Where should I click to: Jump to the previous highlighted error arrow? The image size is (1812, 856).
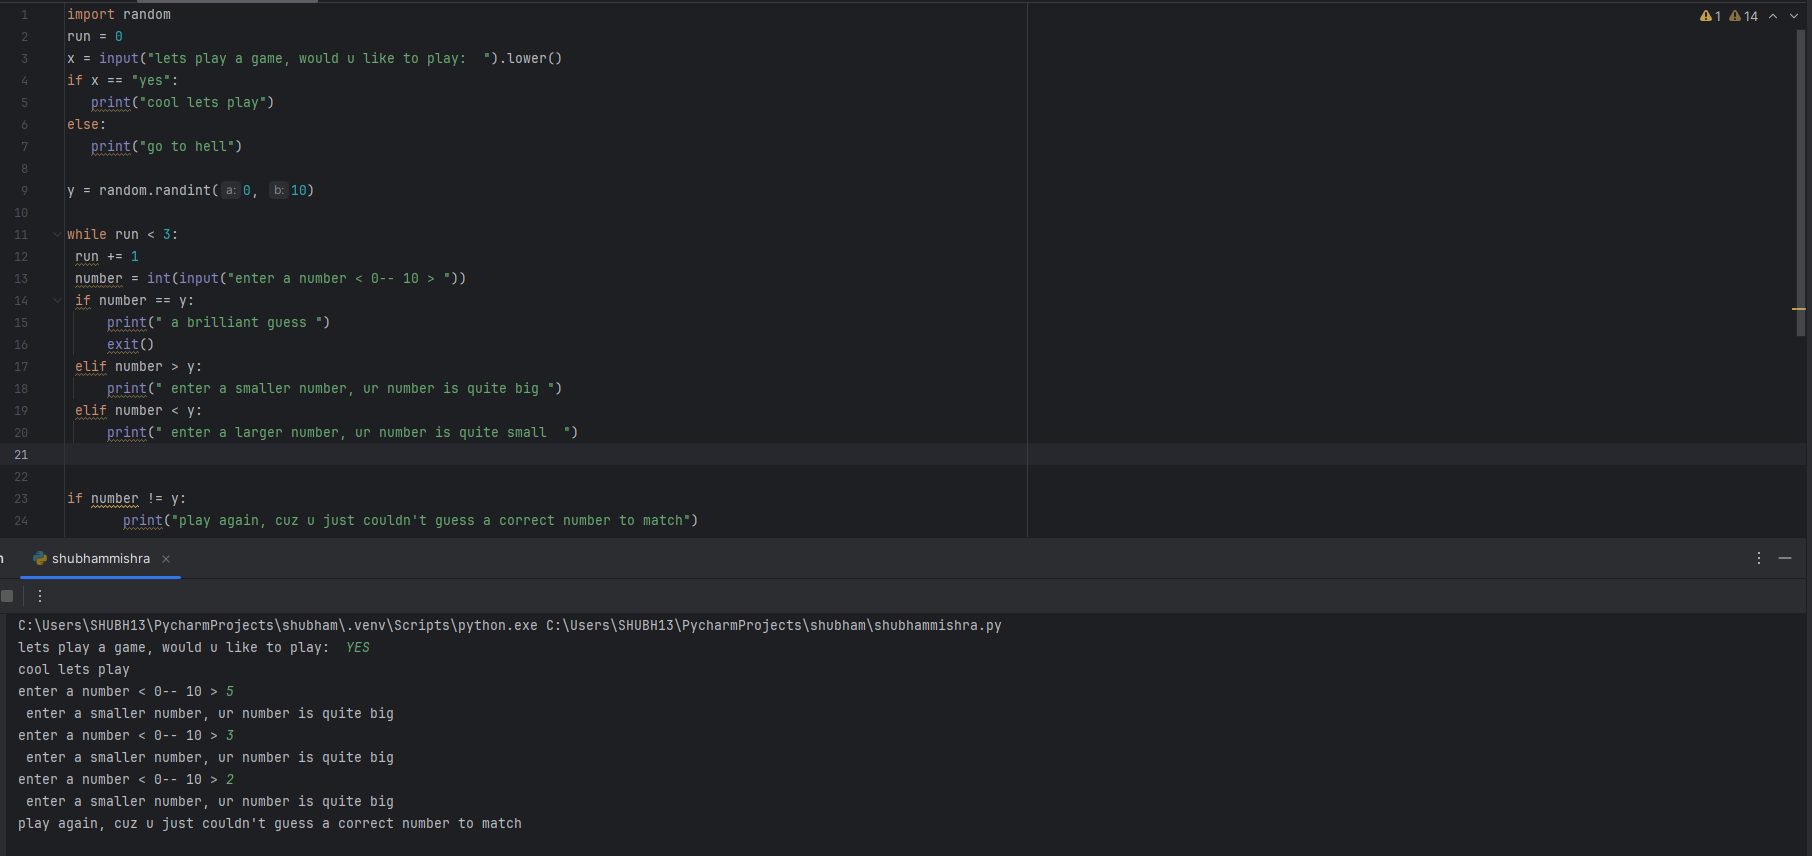(x=1773, y=16)
